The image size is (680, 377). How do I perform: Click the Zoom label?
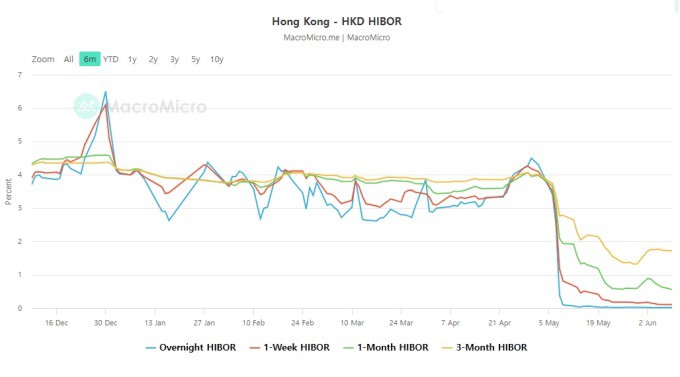coord(43,59)
